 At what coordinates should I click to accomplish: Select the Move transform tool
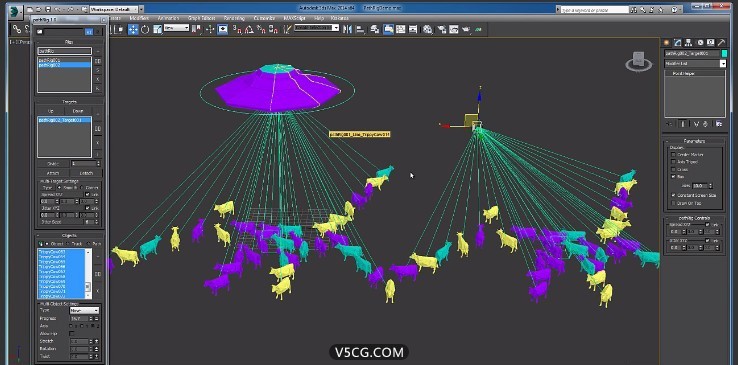[x=133, y=29]
